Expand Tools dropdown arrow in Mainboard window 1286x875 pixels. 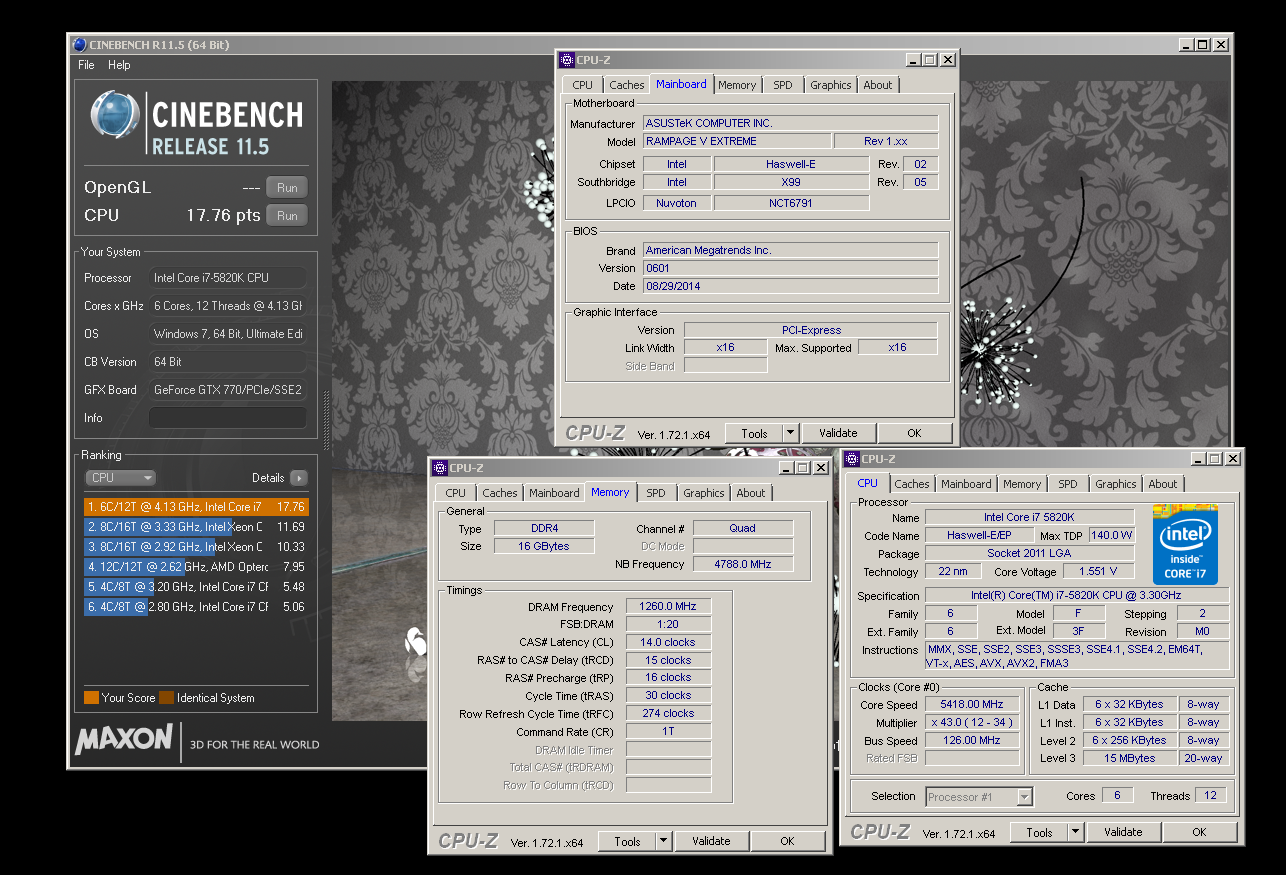click(x=790, y=433)
